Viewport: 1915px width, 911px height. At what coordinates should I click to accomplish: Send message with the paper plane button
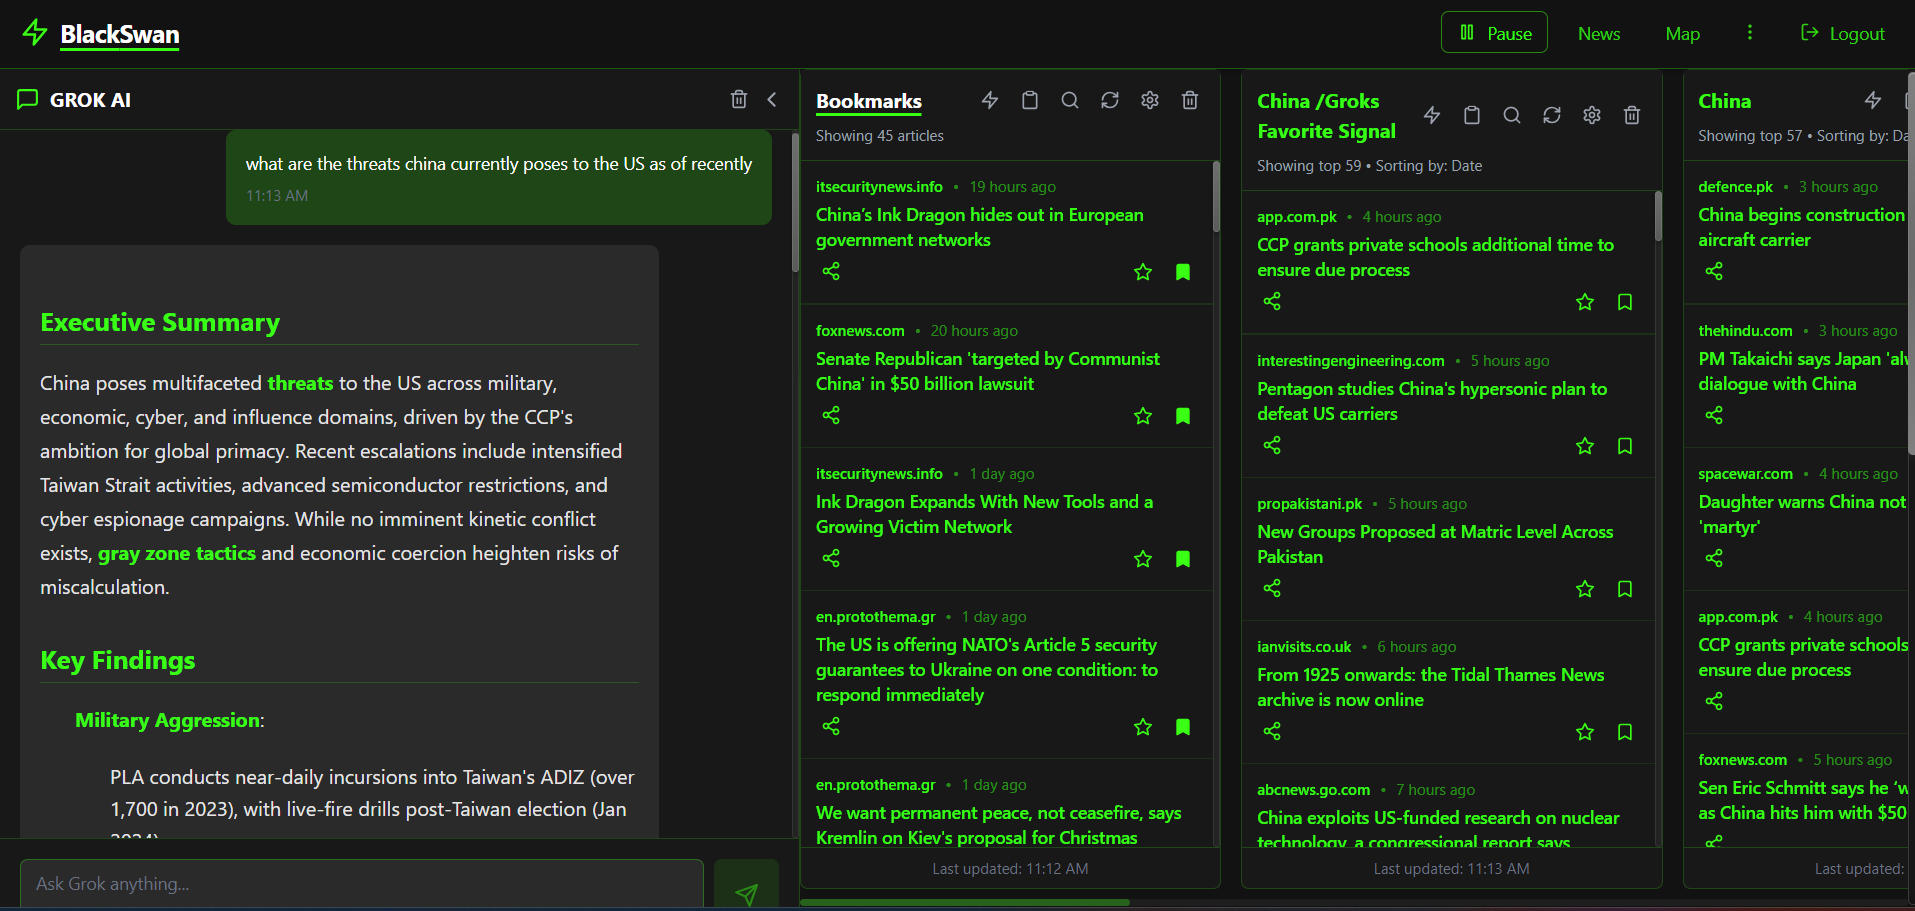[746, 889]
